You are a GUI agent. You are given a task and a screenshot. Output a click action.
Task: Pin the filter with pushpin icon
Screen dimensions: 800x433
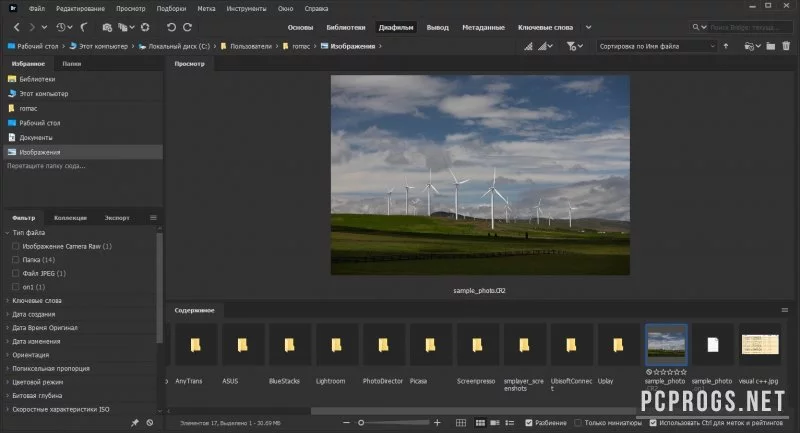[135, 423]
